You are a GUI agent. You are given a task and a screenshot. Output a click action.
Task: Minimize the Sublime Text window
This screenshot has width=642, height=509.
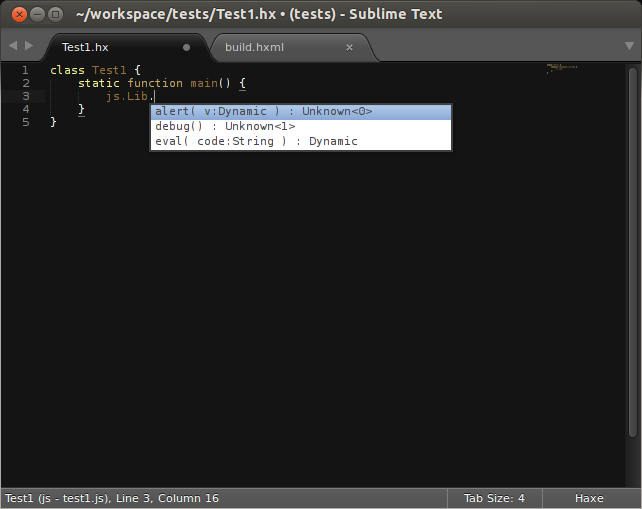tap(37, 15)
